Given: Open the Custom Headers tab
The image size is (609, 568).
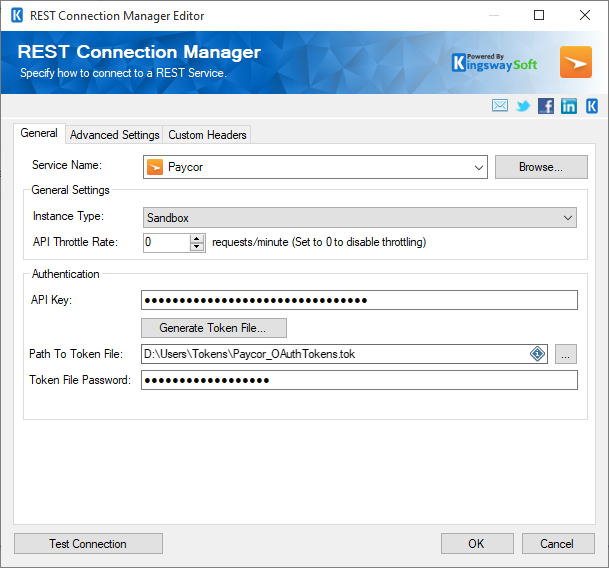Looking at the screenshot, I should pyautogui.click(x=207, y=135).
